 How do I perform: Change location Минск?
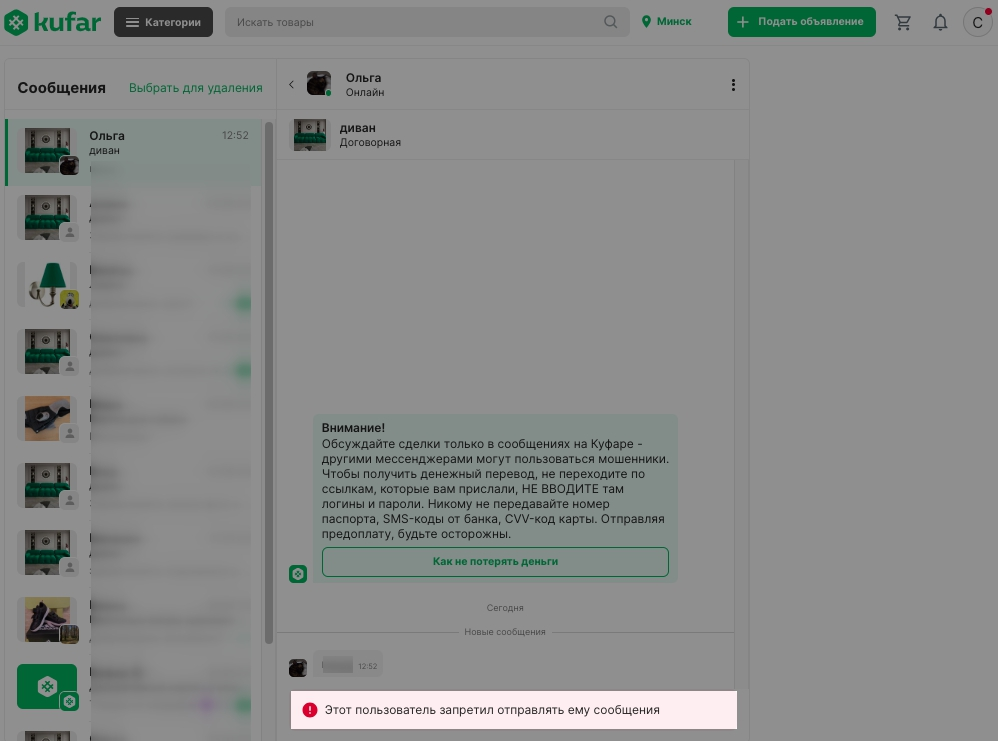(x=666, y=22)
